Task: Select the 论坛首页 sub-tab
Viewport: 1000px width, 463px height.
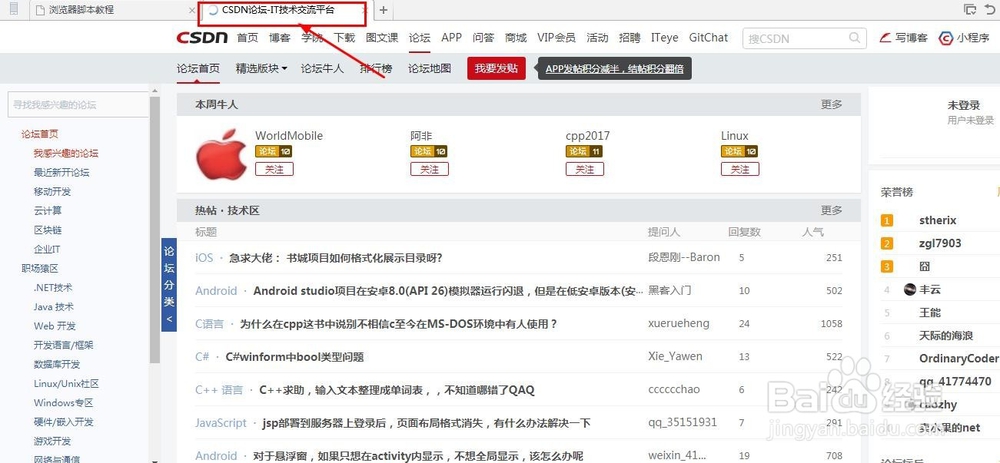Action: [198, 68]
